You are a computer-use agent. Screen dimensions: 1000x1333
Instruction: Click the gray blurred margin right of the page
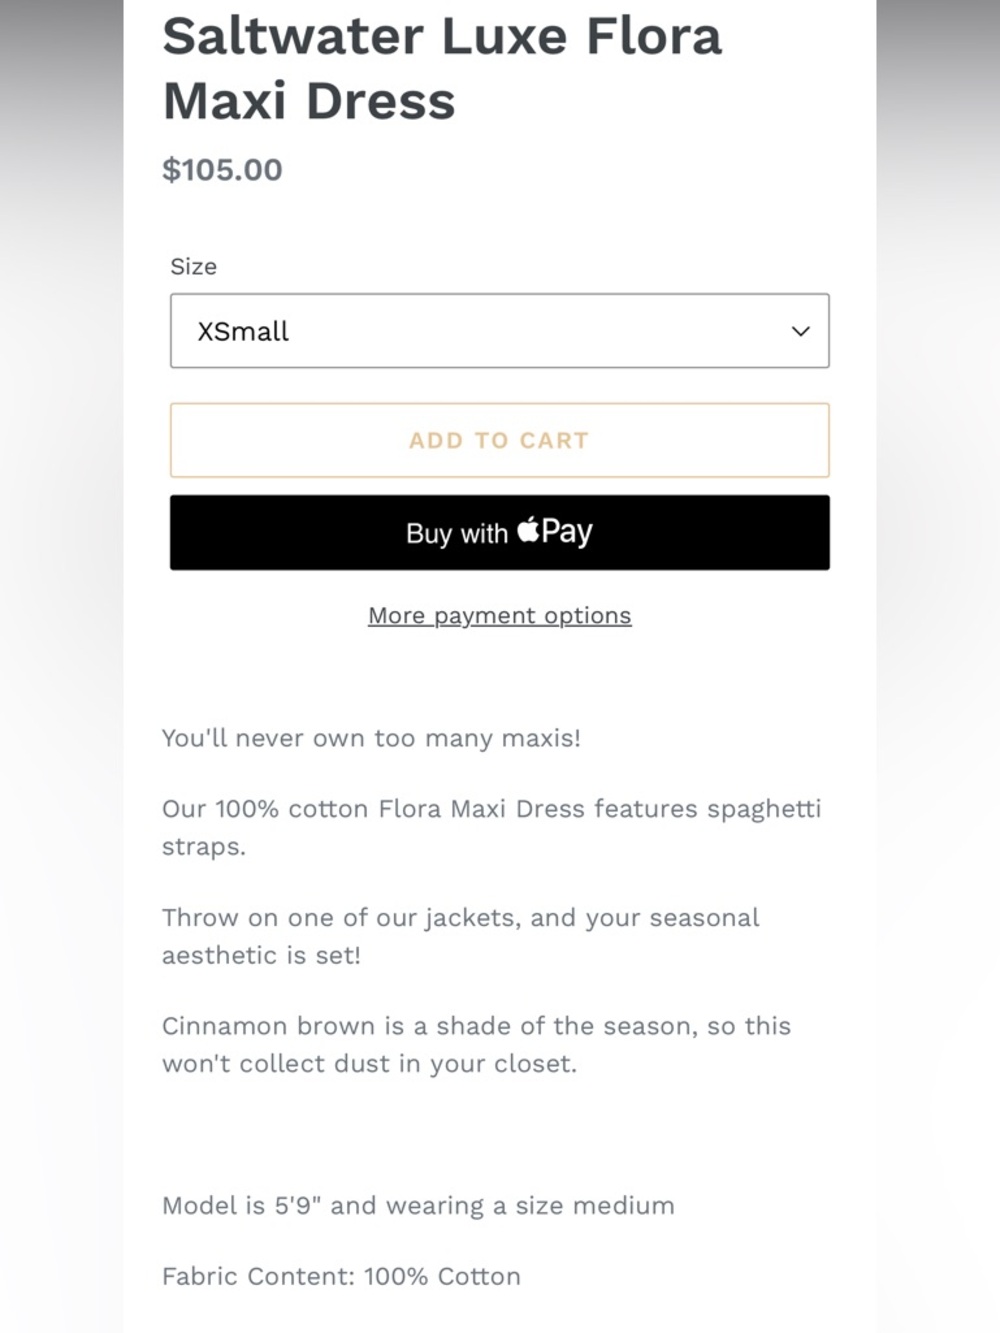tap(938, 666)
